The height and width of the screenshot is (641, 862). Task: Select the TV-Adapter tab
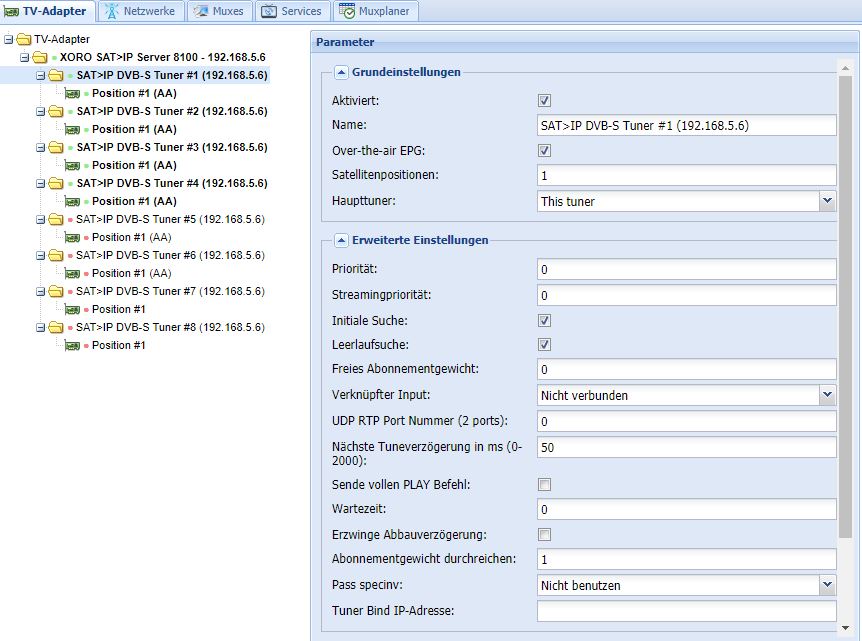point(47,11)
